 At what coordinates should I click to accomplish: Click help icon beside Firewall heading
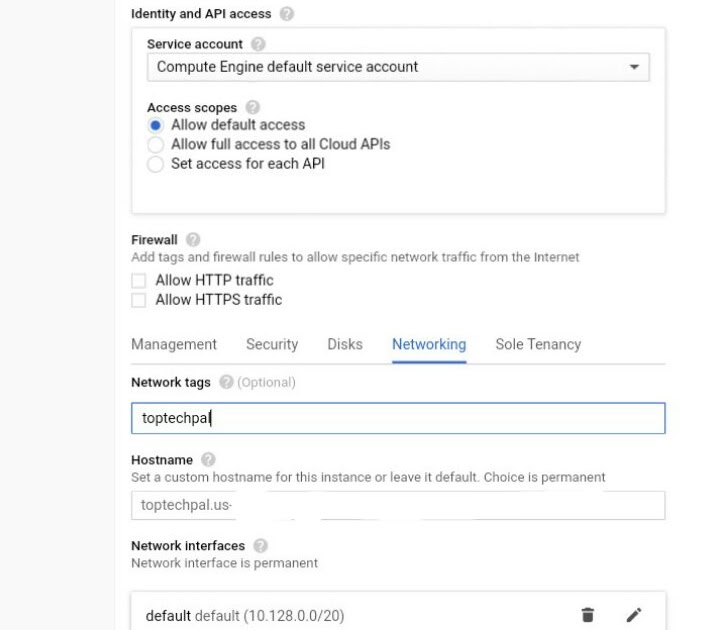193,240
